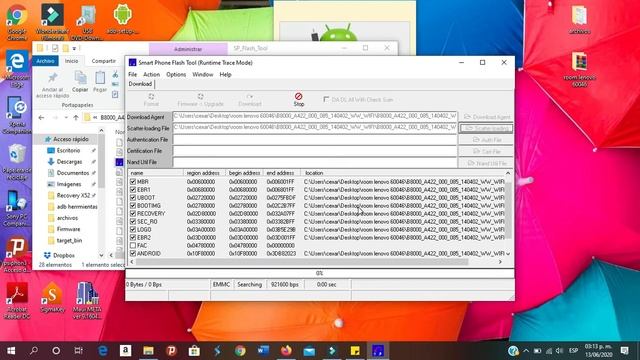Uncheck the MBR partition checkbox
The width and height of the screenshot is (640, 360).
click(x=133, y=182)
